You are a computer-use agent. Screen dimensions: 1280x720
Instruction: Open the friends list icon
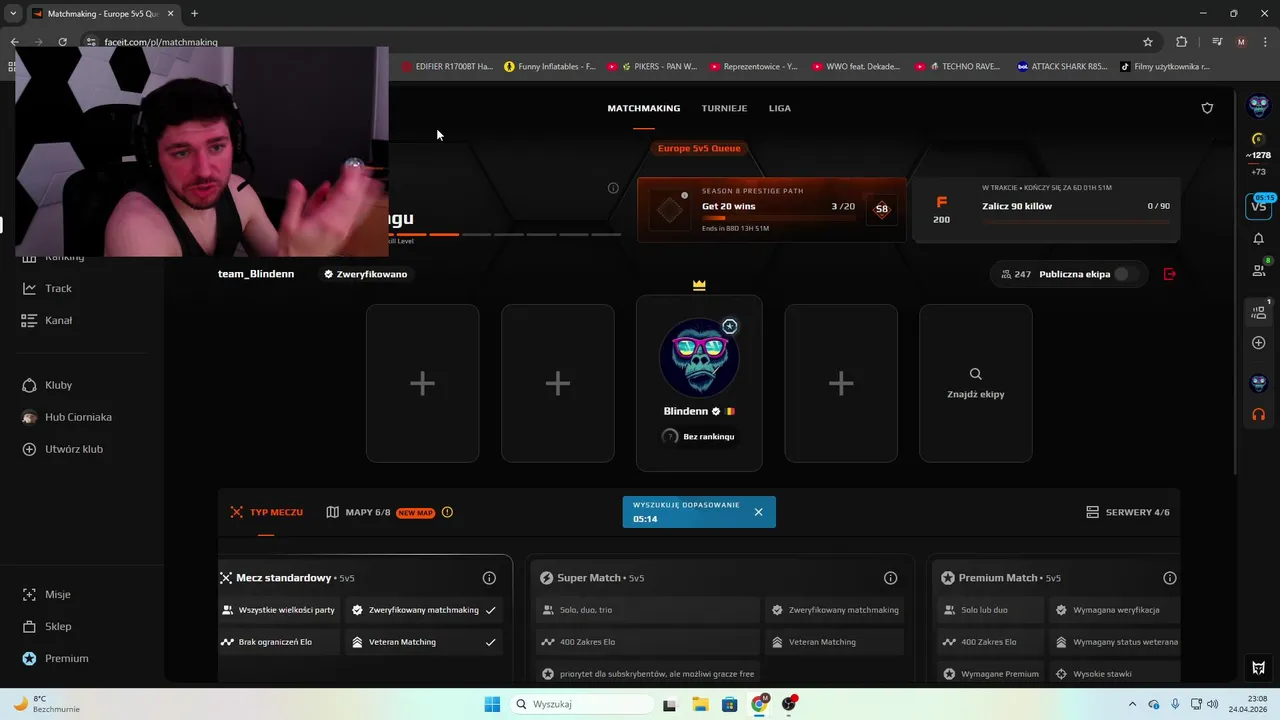1259,270
